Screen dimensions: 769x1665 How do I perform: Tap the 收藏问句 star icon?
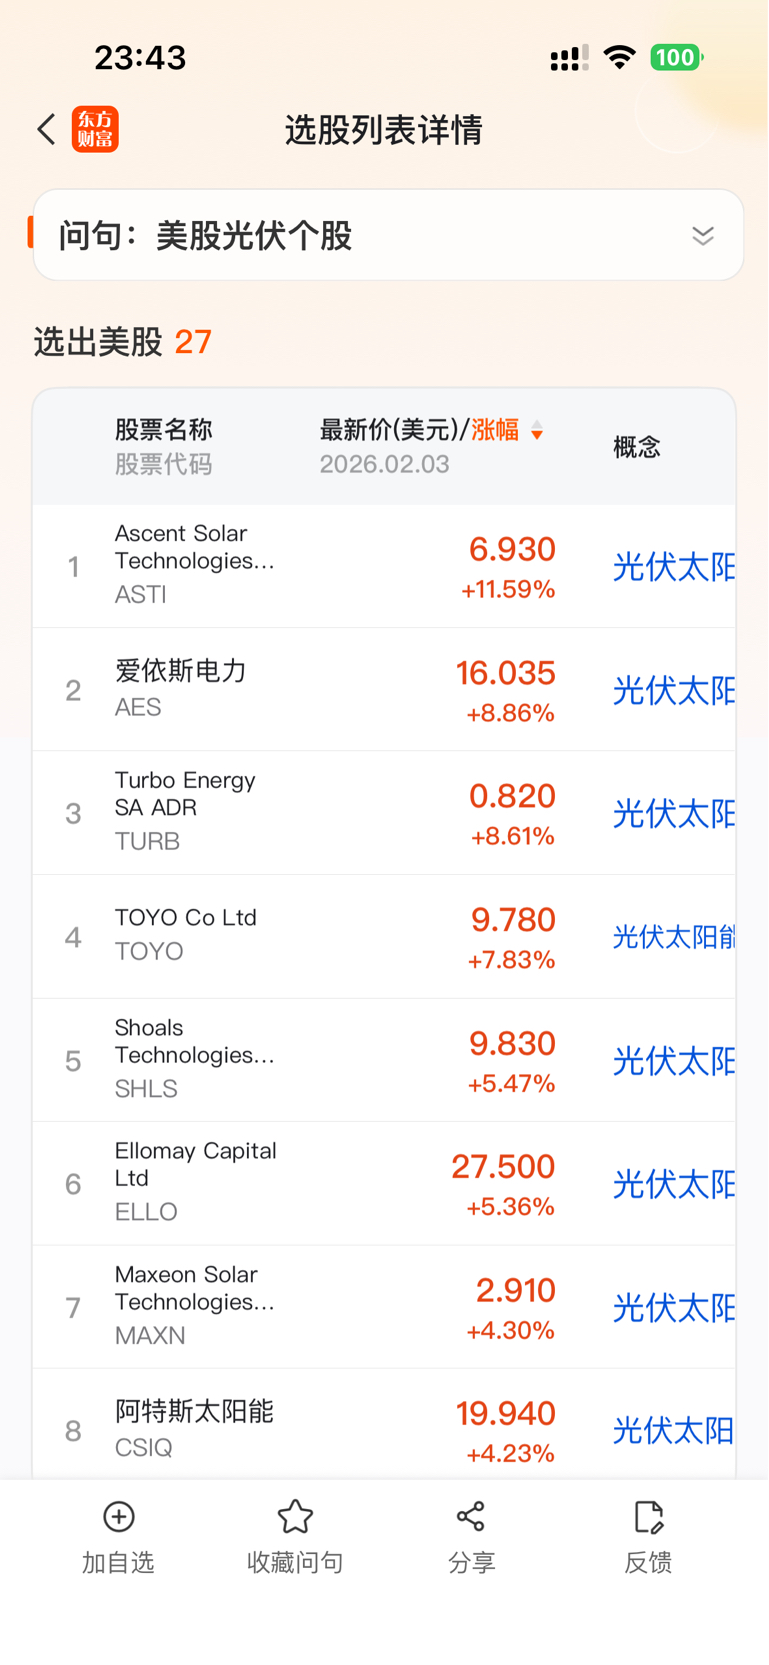click(295, 1516)
